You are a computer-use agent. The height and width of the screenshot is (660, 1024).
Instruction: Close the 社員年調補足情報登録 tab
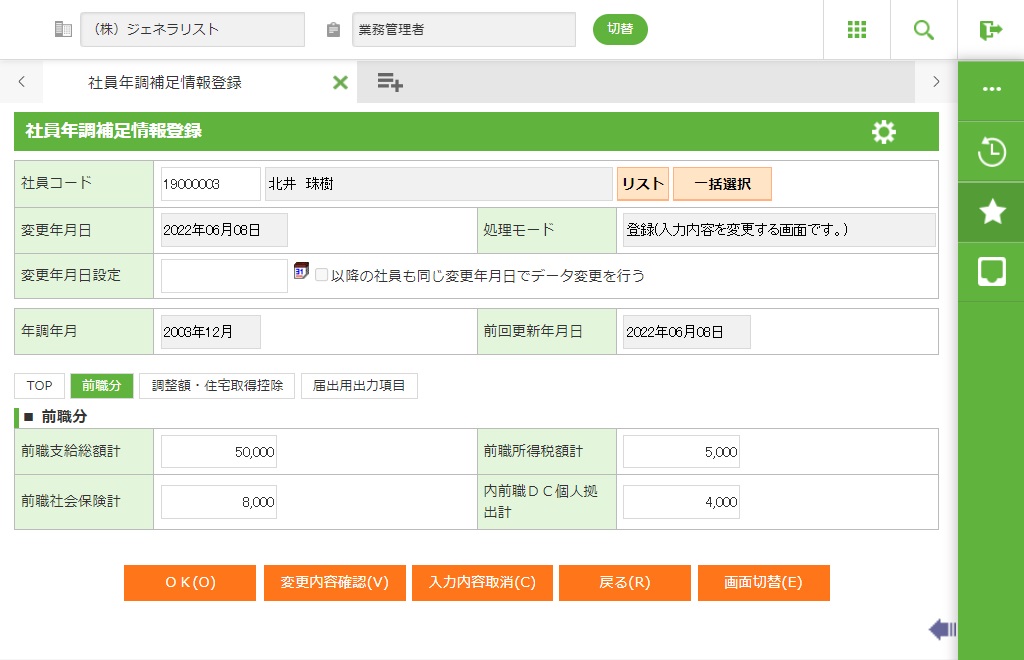coord(340,83)
